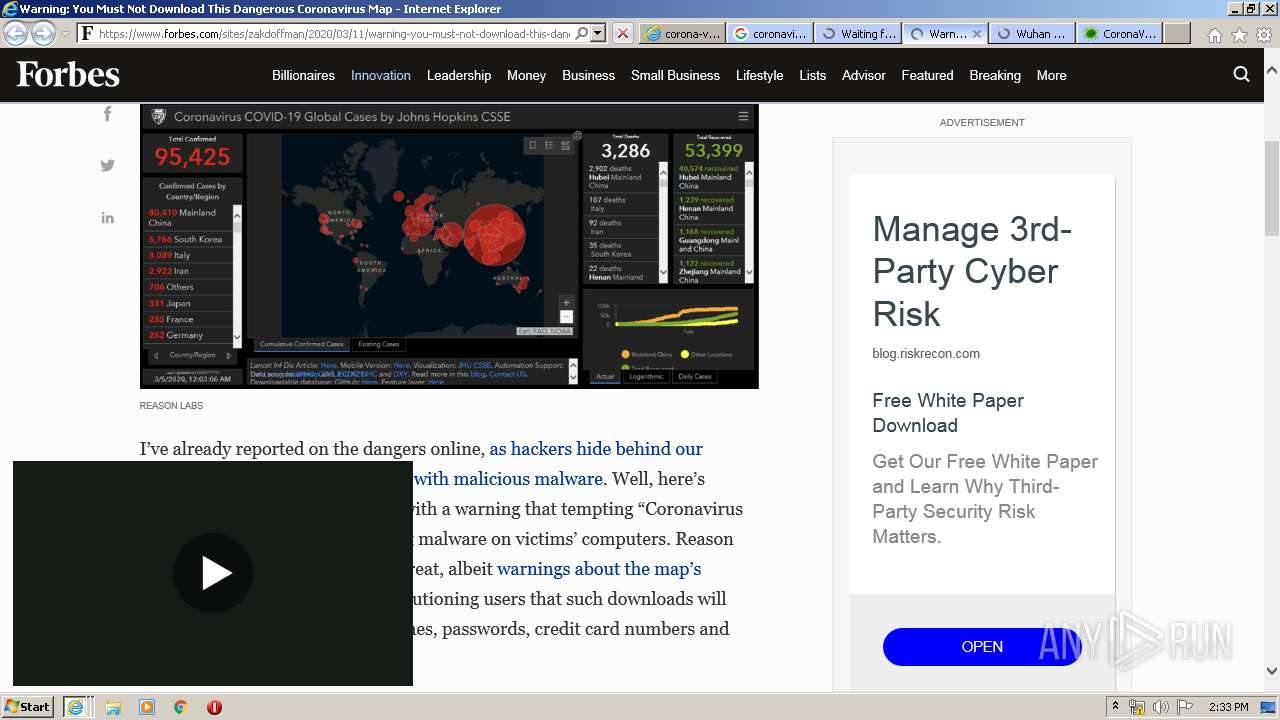Open the Business section
The height and width of the screenshot is (720, 1280).
point(588,75)
